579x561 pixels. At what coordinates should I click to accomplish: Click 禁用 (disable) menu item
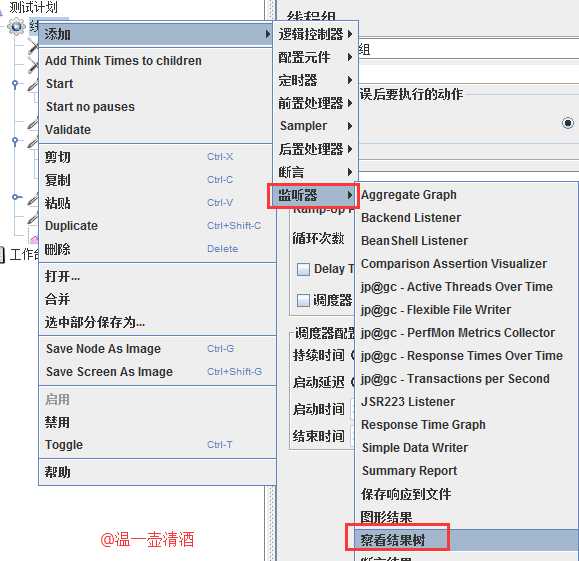coord(157,422)
